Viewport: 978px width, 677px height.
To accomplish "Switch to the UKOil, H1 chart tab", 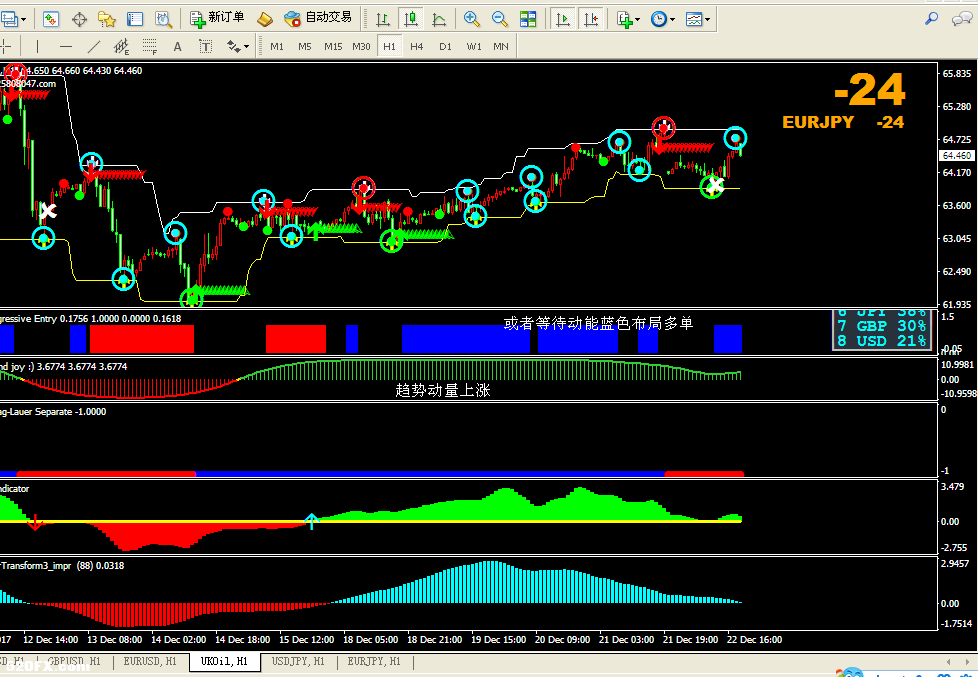I will (x=225, y=661).
